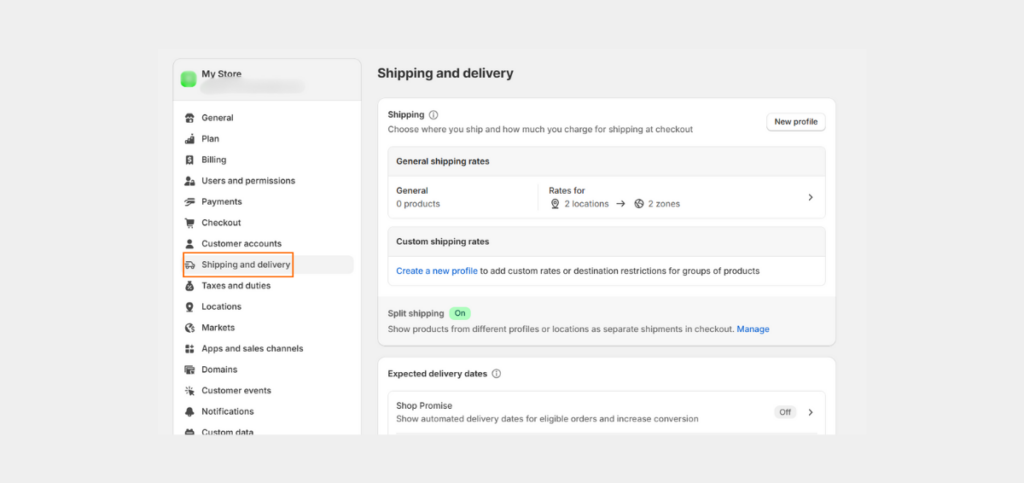
Task: Open Customer accounts settings
Action: 242,243
